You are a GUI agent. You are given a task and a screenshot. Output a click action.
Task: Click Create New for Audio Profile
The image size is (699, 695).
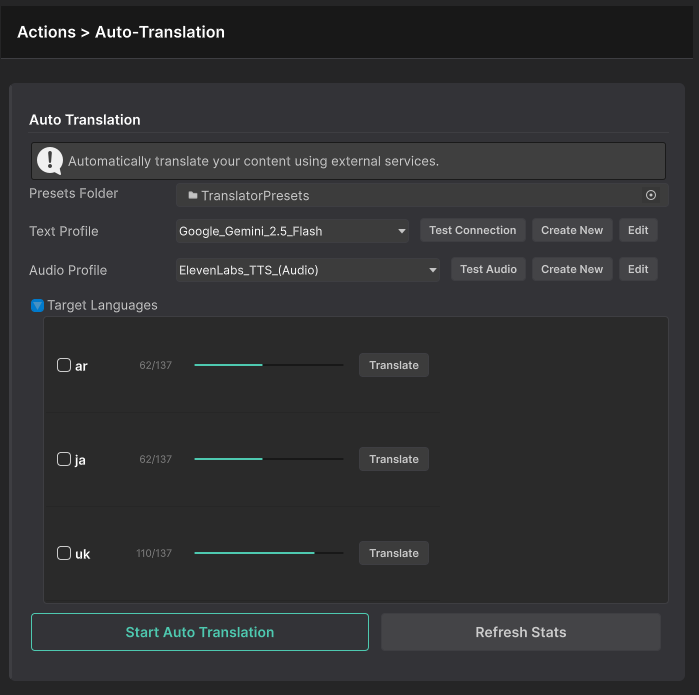coord(572,269)
